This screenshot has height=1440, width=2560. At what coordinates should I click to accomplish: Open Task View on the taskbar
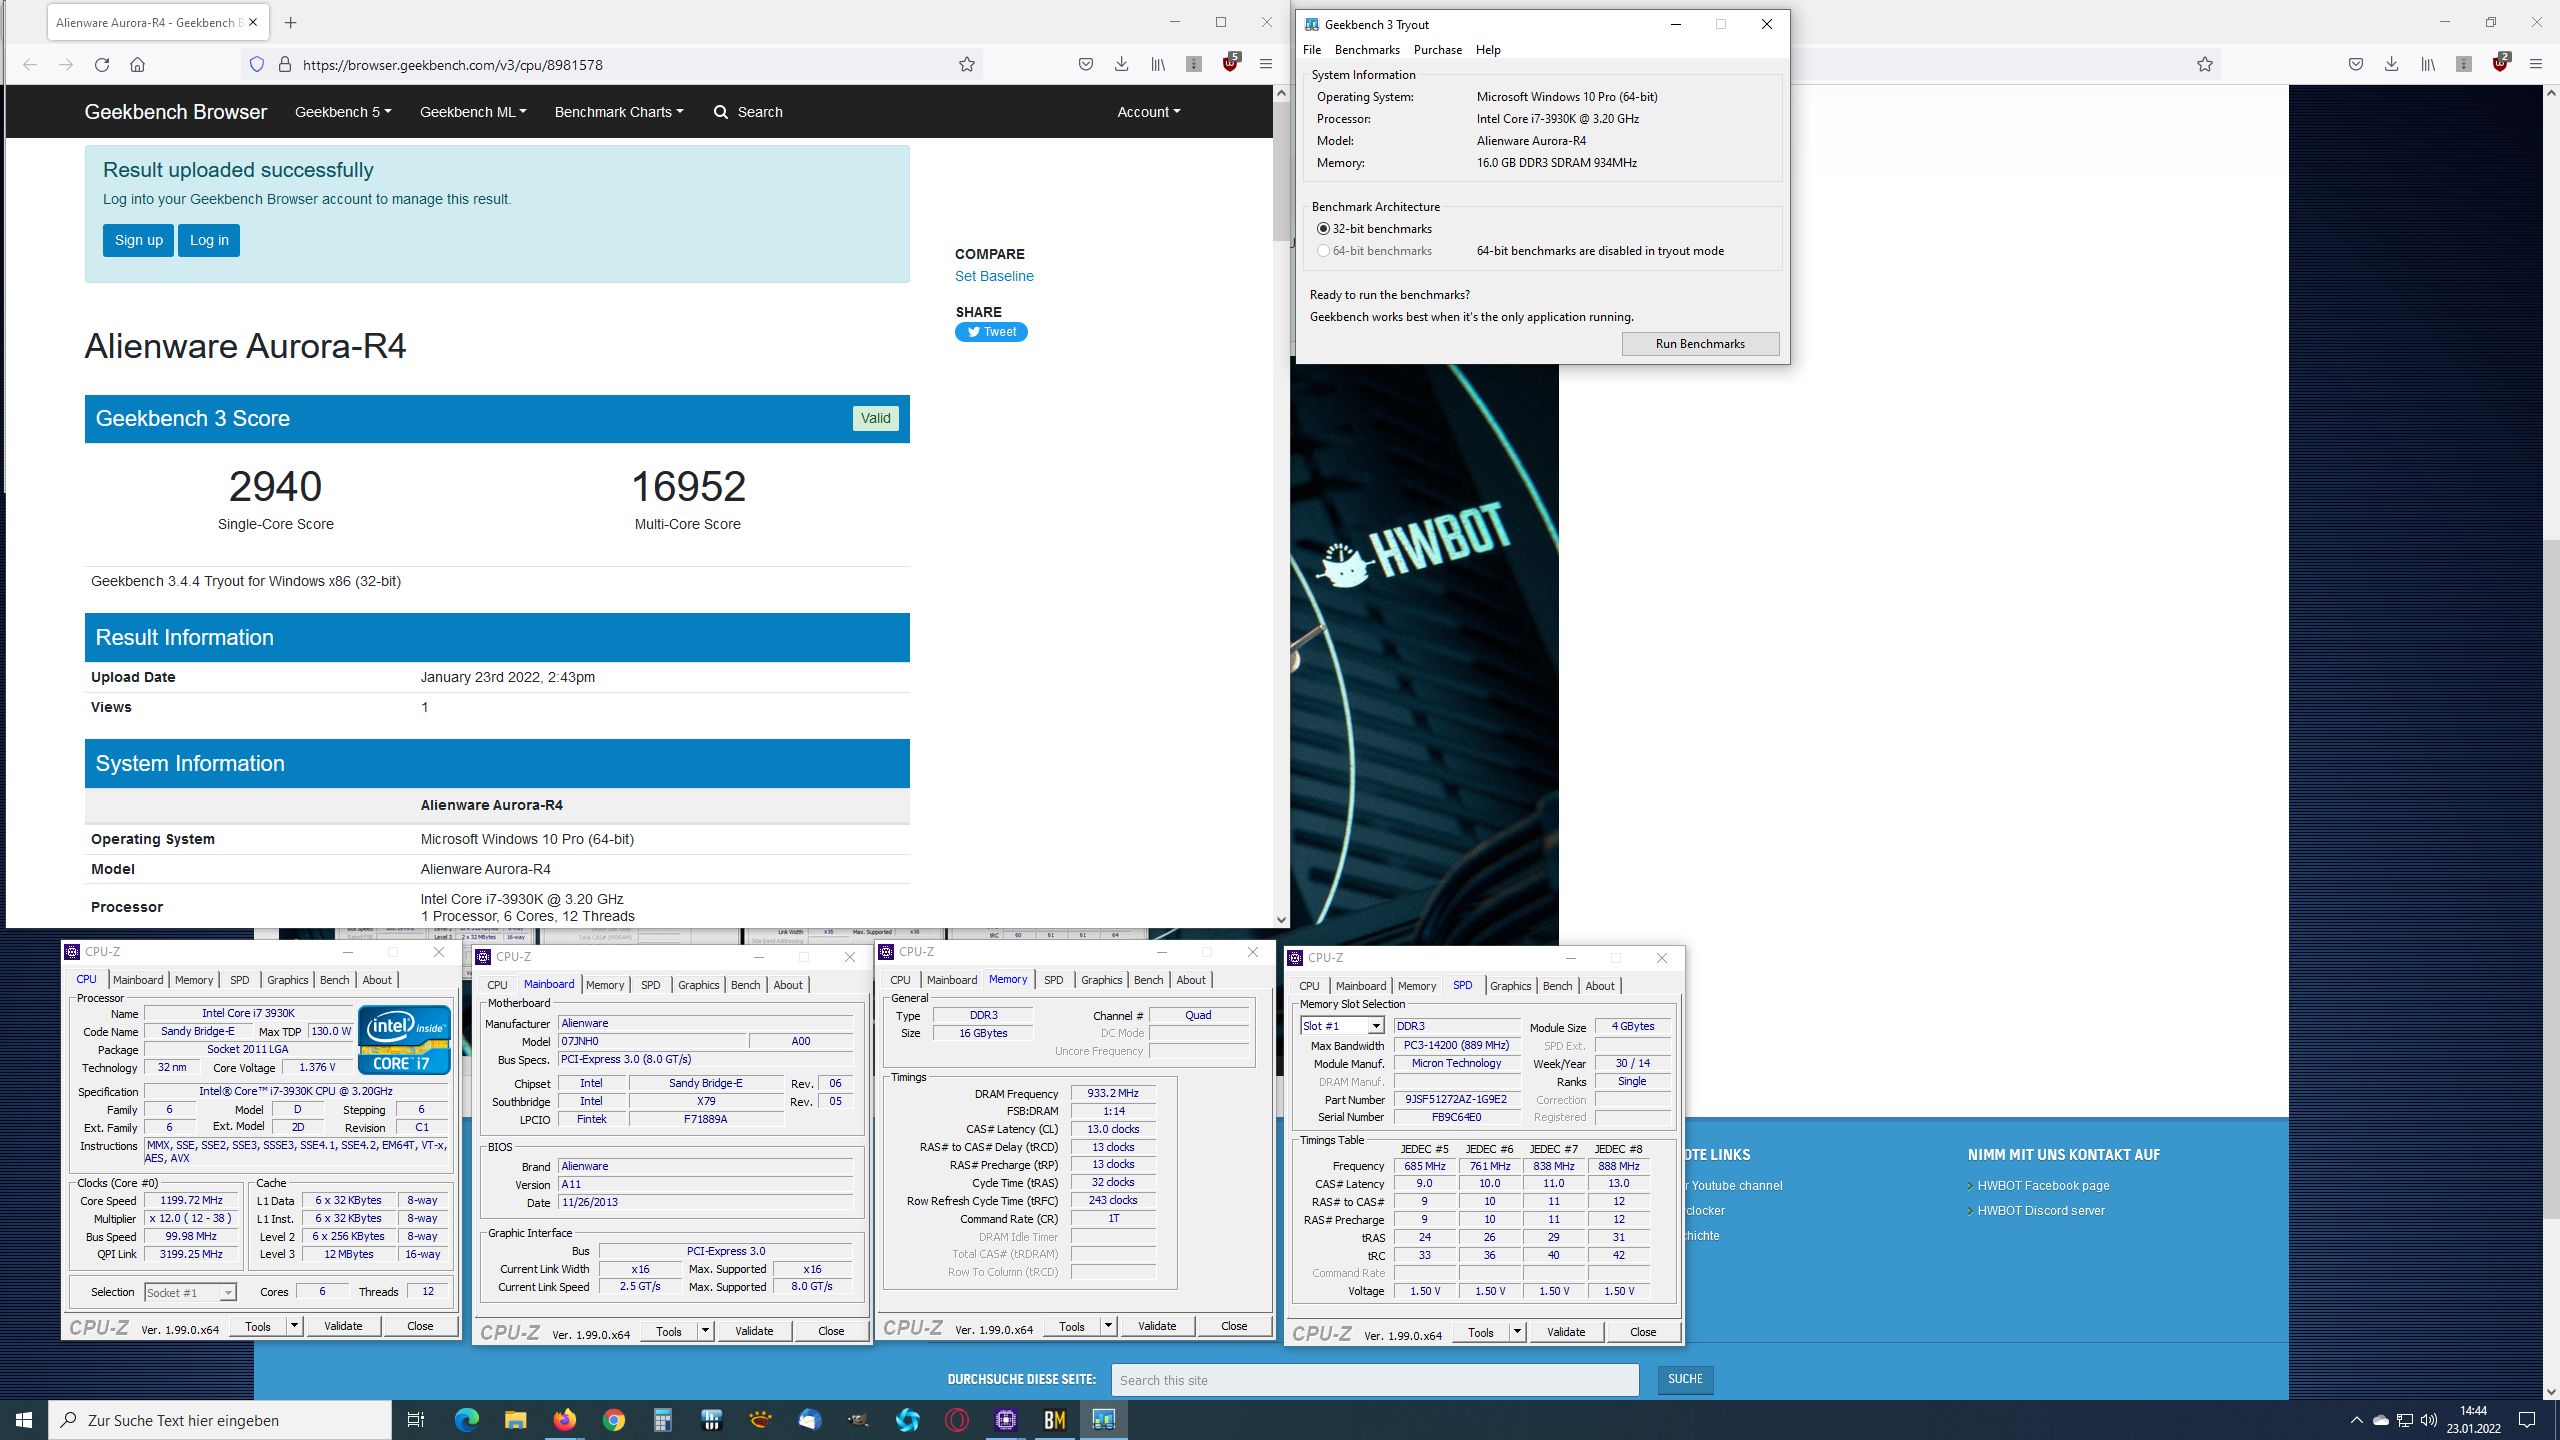416,1420
